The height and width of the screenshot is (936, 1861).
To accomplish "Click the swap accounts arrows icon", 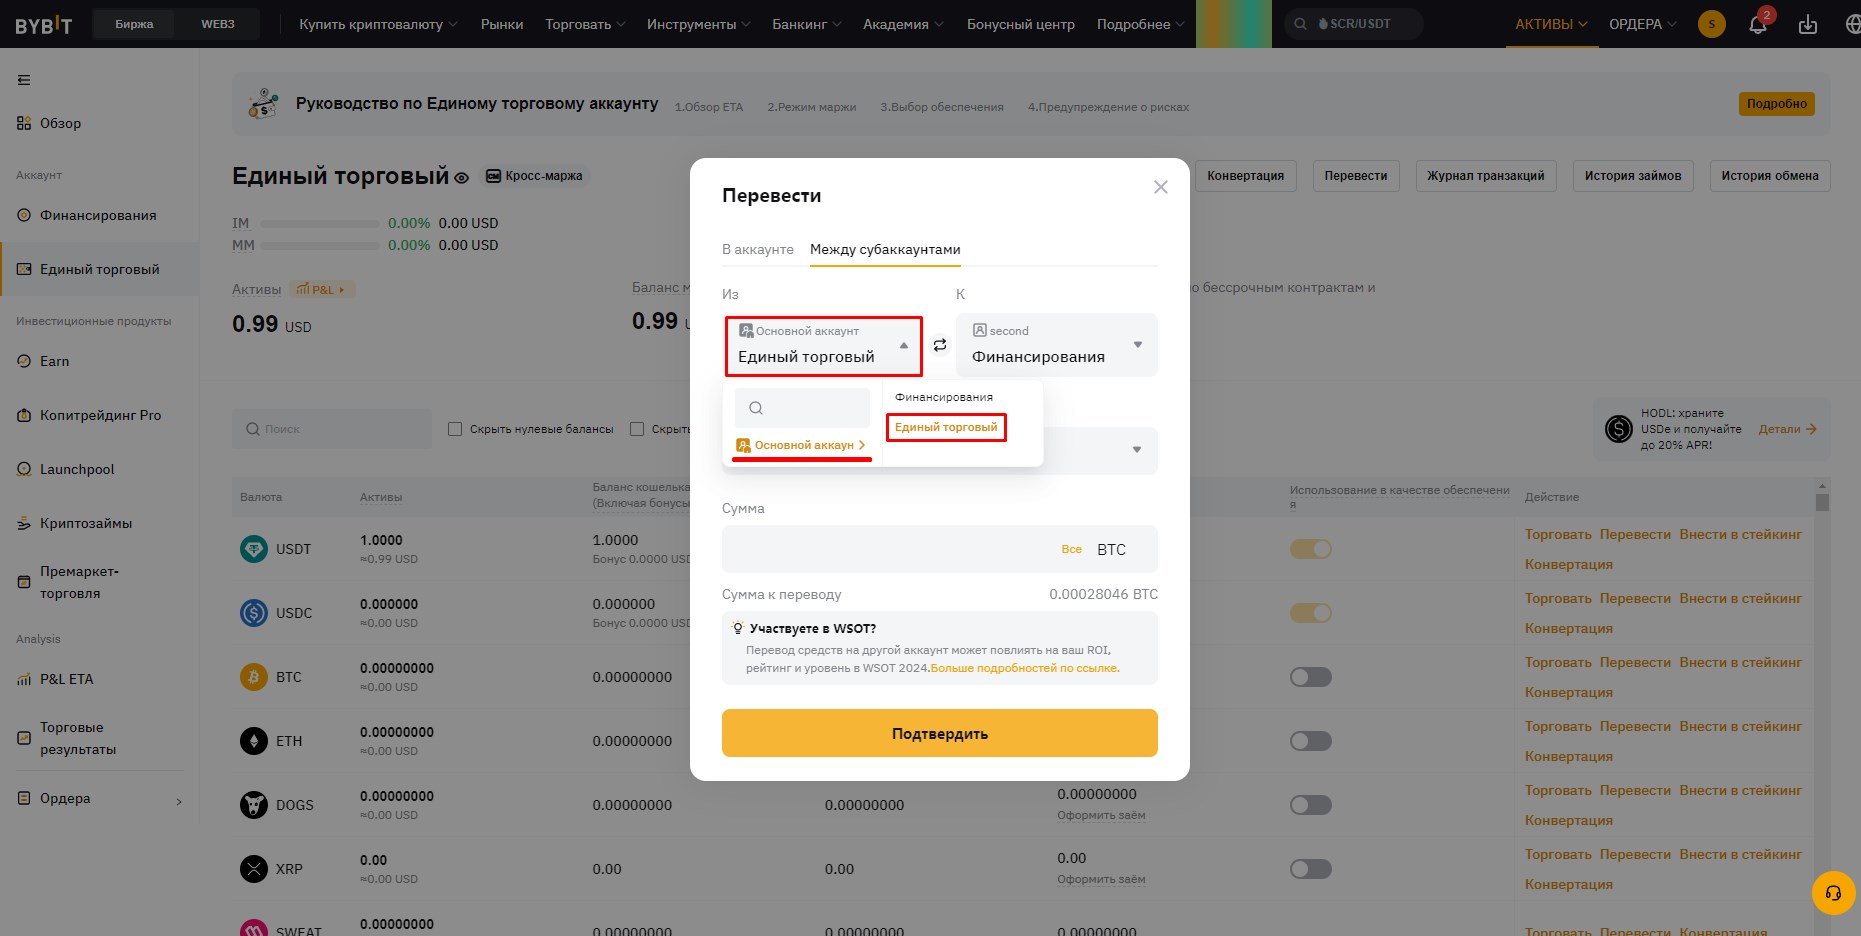I will click(x=940, y=345).
